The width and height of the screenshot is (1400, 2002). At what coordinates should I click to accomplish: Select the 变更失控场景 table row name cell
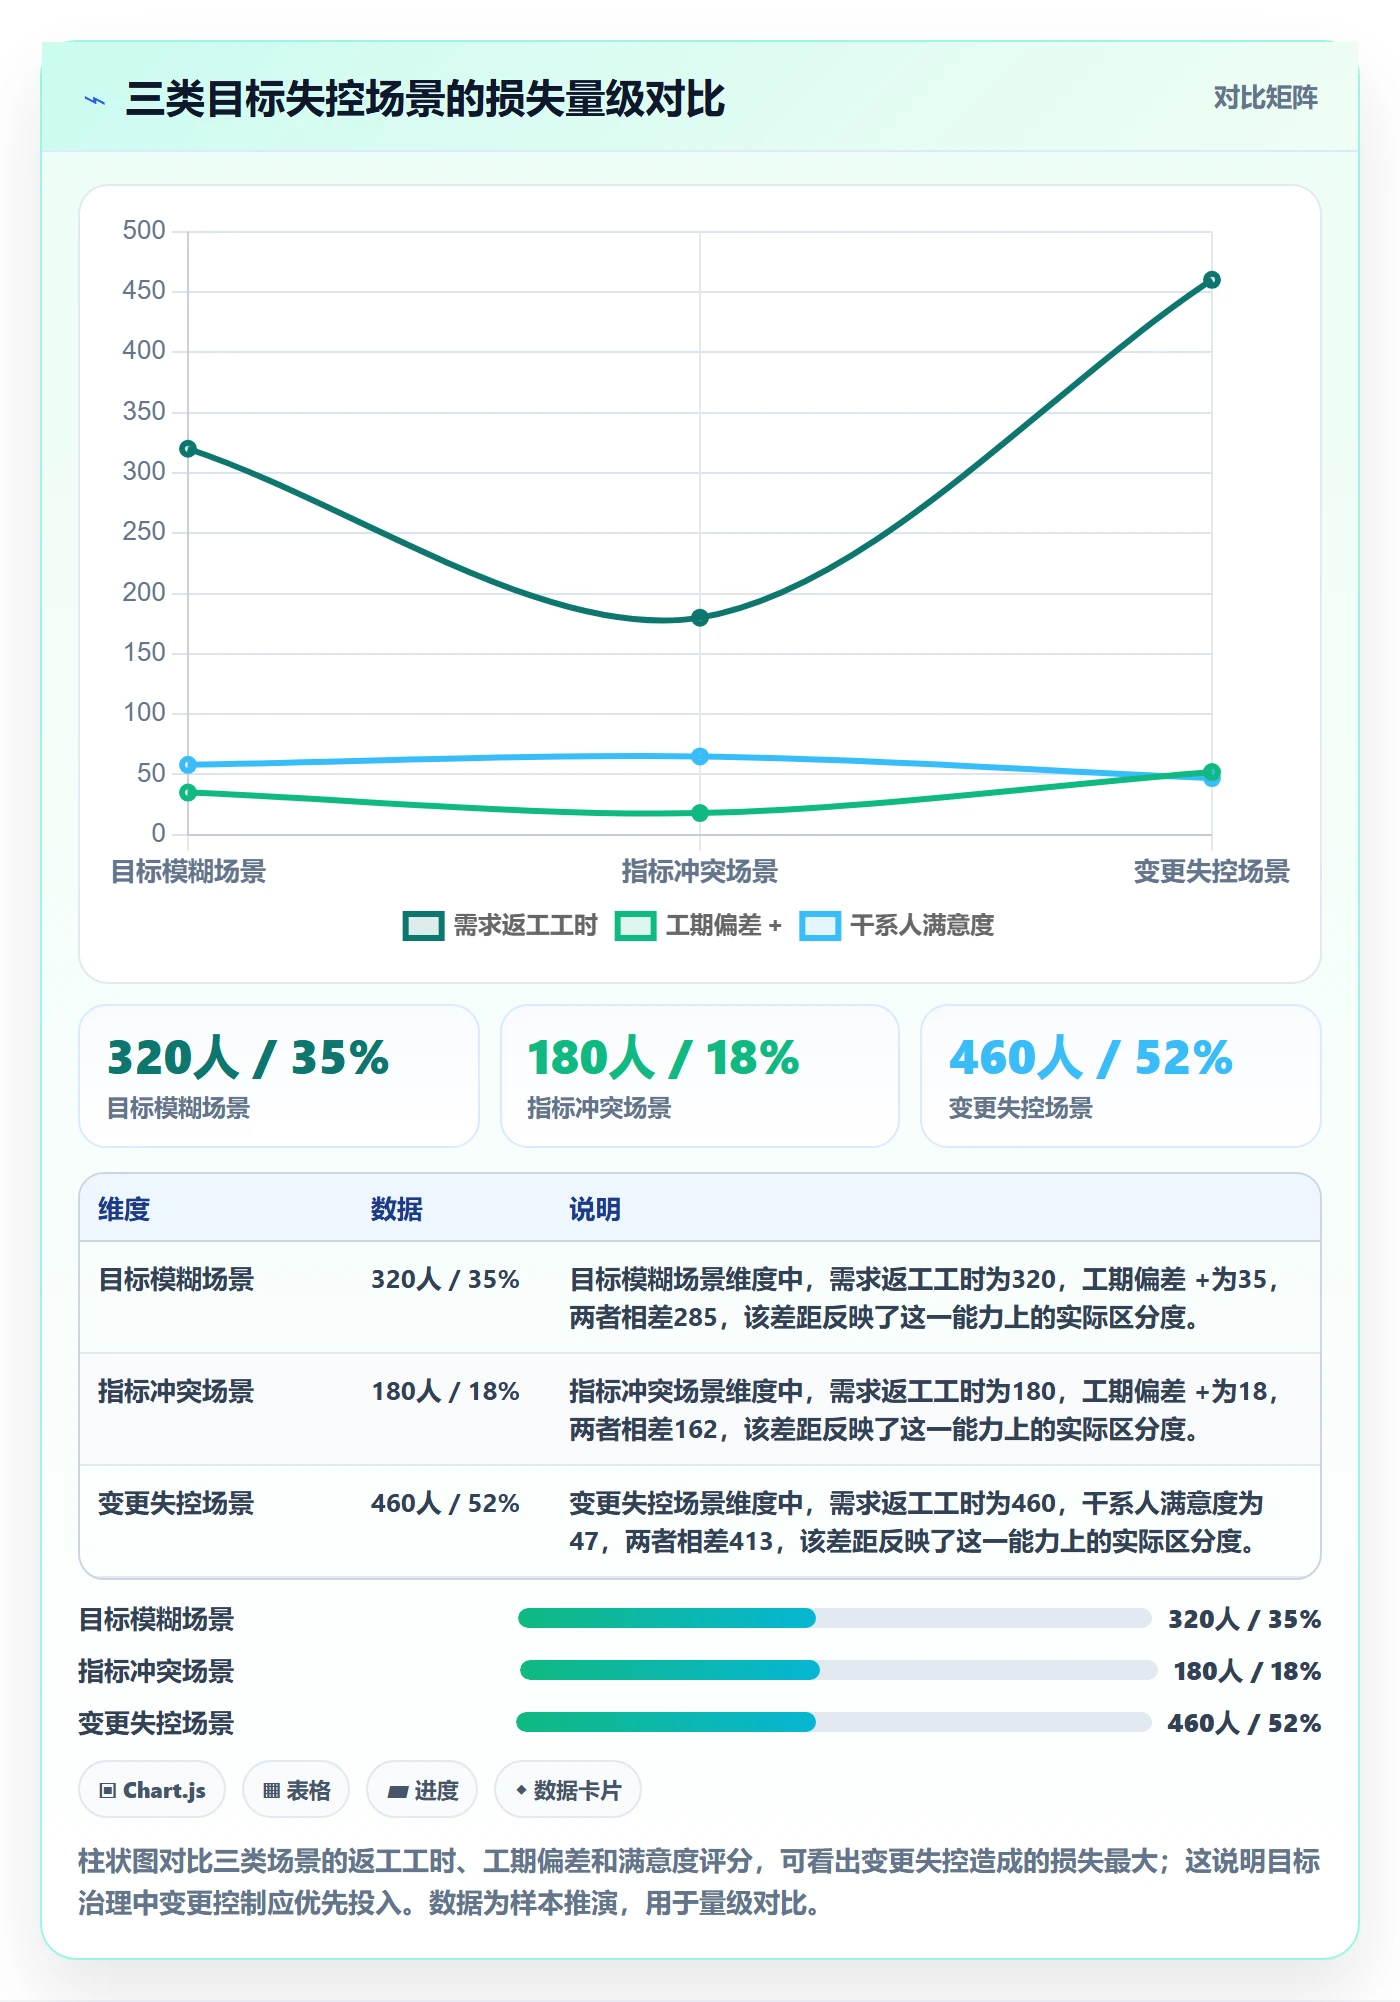tap(176, 1503)
